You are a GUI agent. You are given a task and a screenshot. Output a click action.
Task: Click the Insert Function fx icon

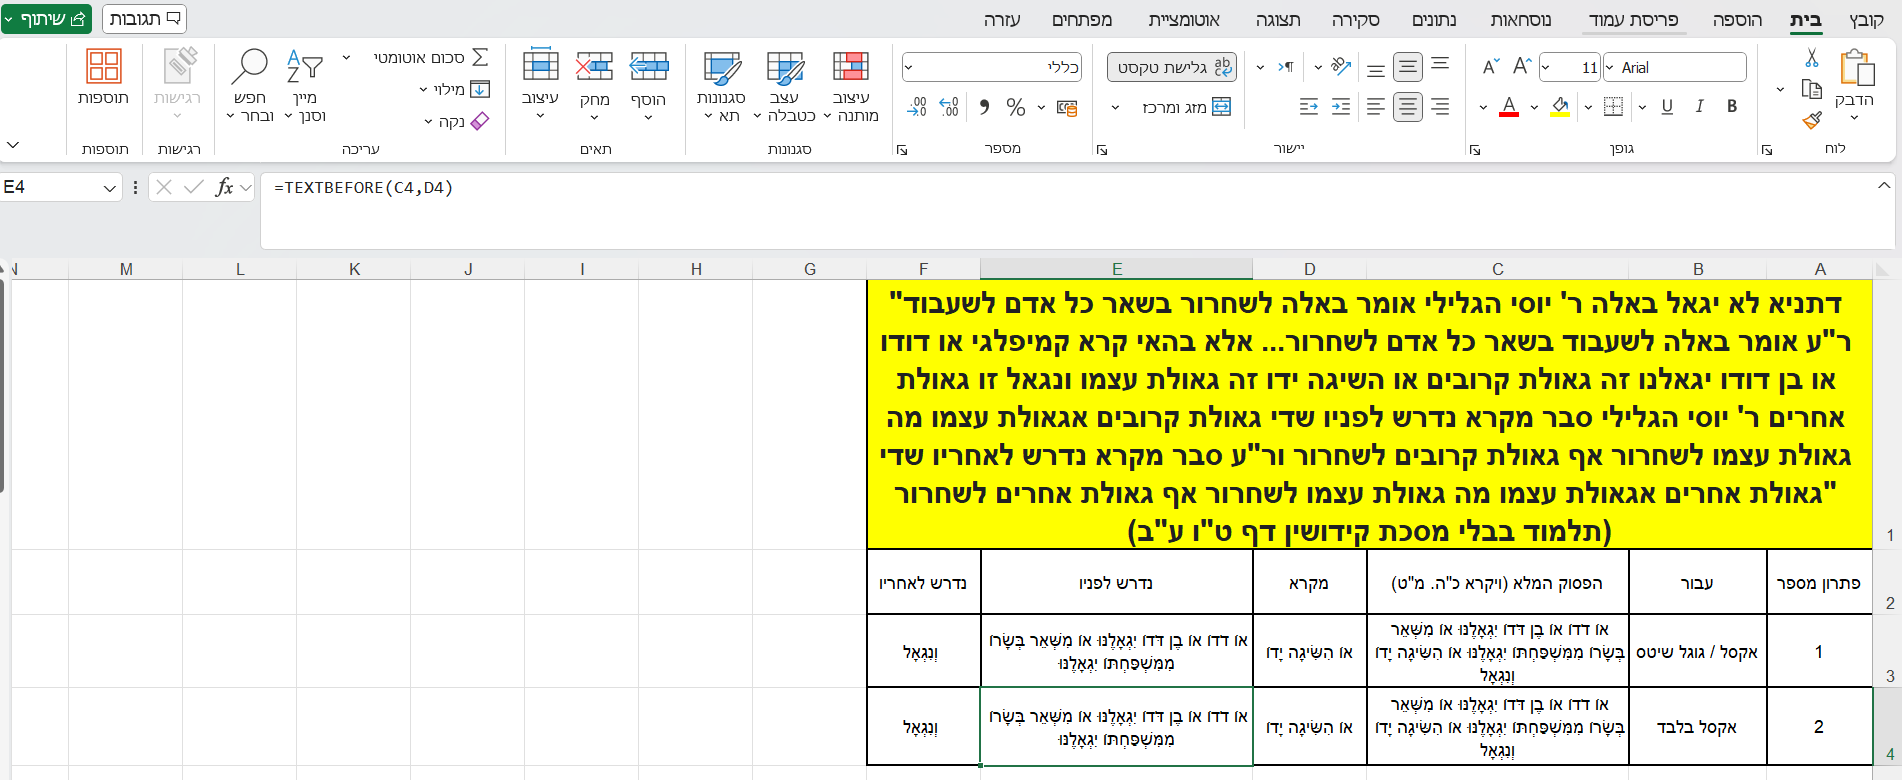pyautogui.click(x=225, y=187)
